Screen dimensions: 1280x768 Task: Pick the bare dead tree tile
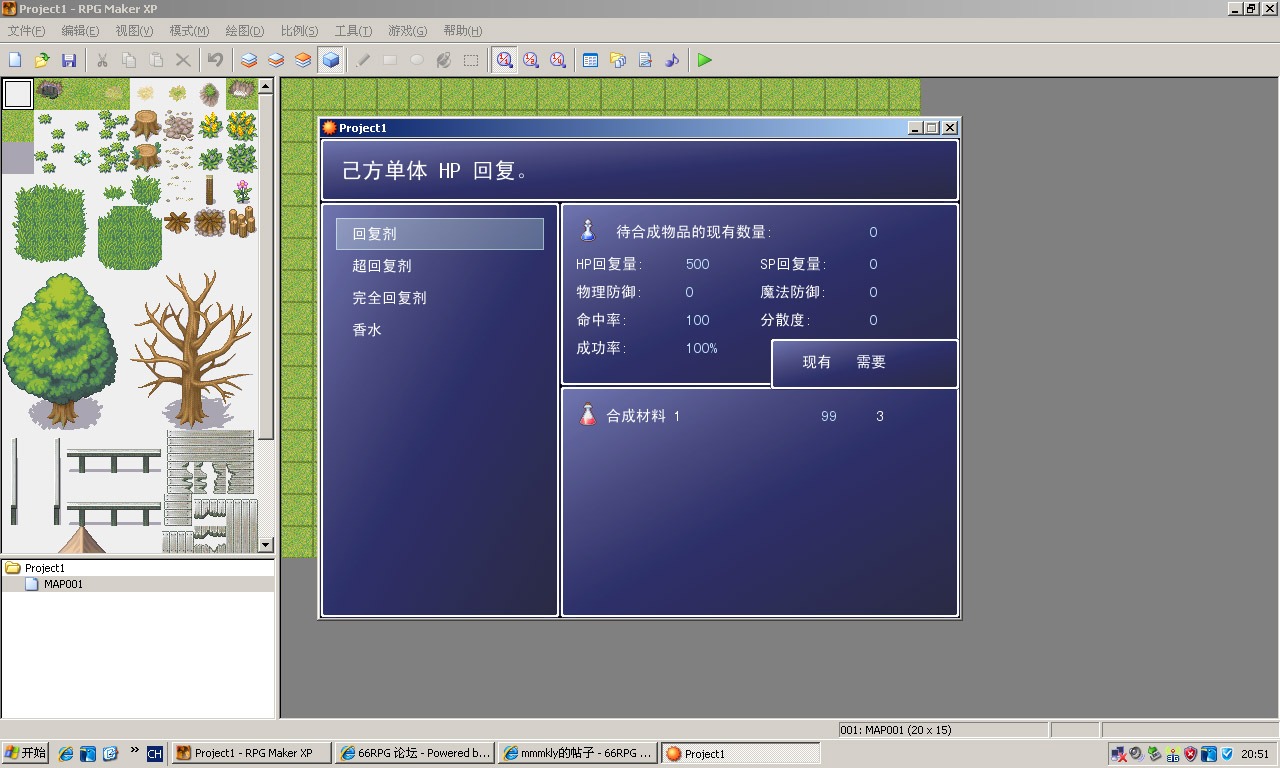tap(191, 350)
